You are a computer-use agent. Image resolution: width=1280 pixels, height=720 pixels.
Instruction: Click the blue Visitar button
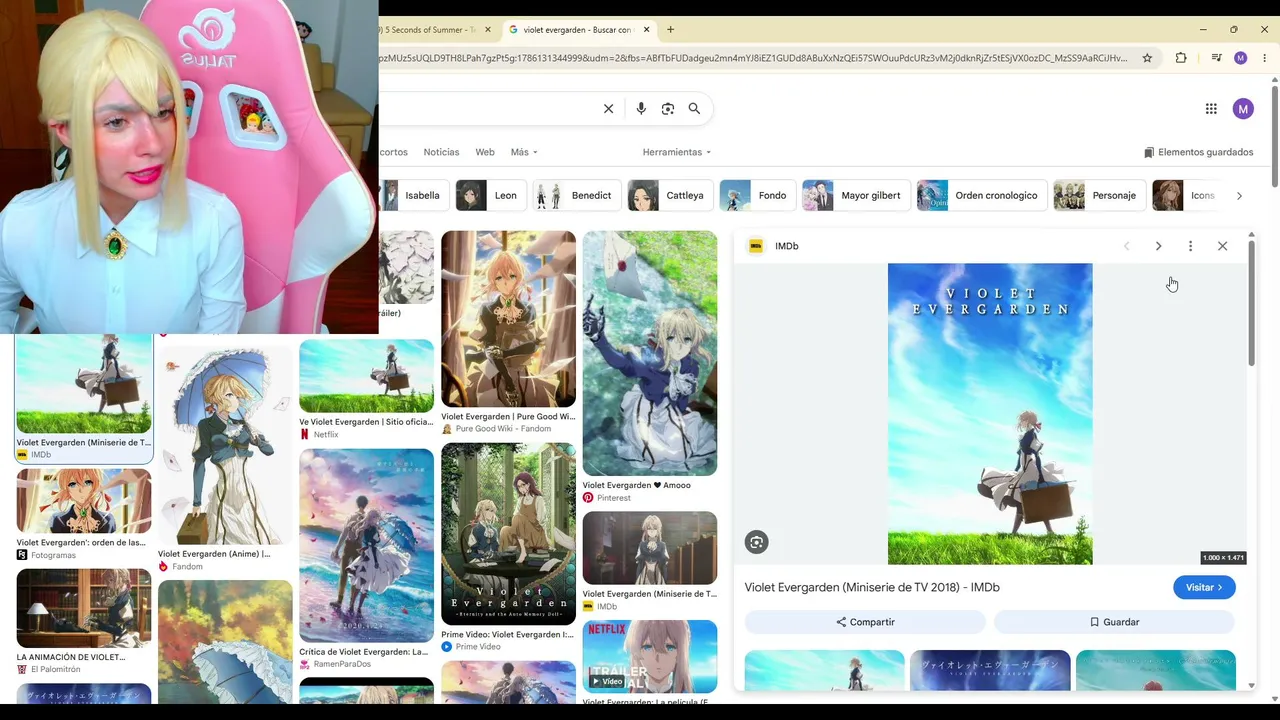tap(1204, 587)
